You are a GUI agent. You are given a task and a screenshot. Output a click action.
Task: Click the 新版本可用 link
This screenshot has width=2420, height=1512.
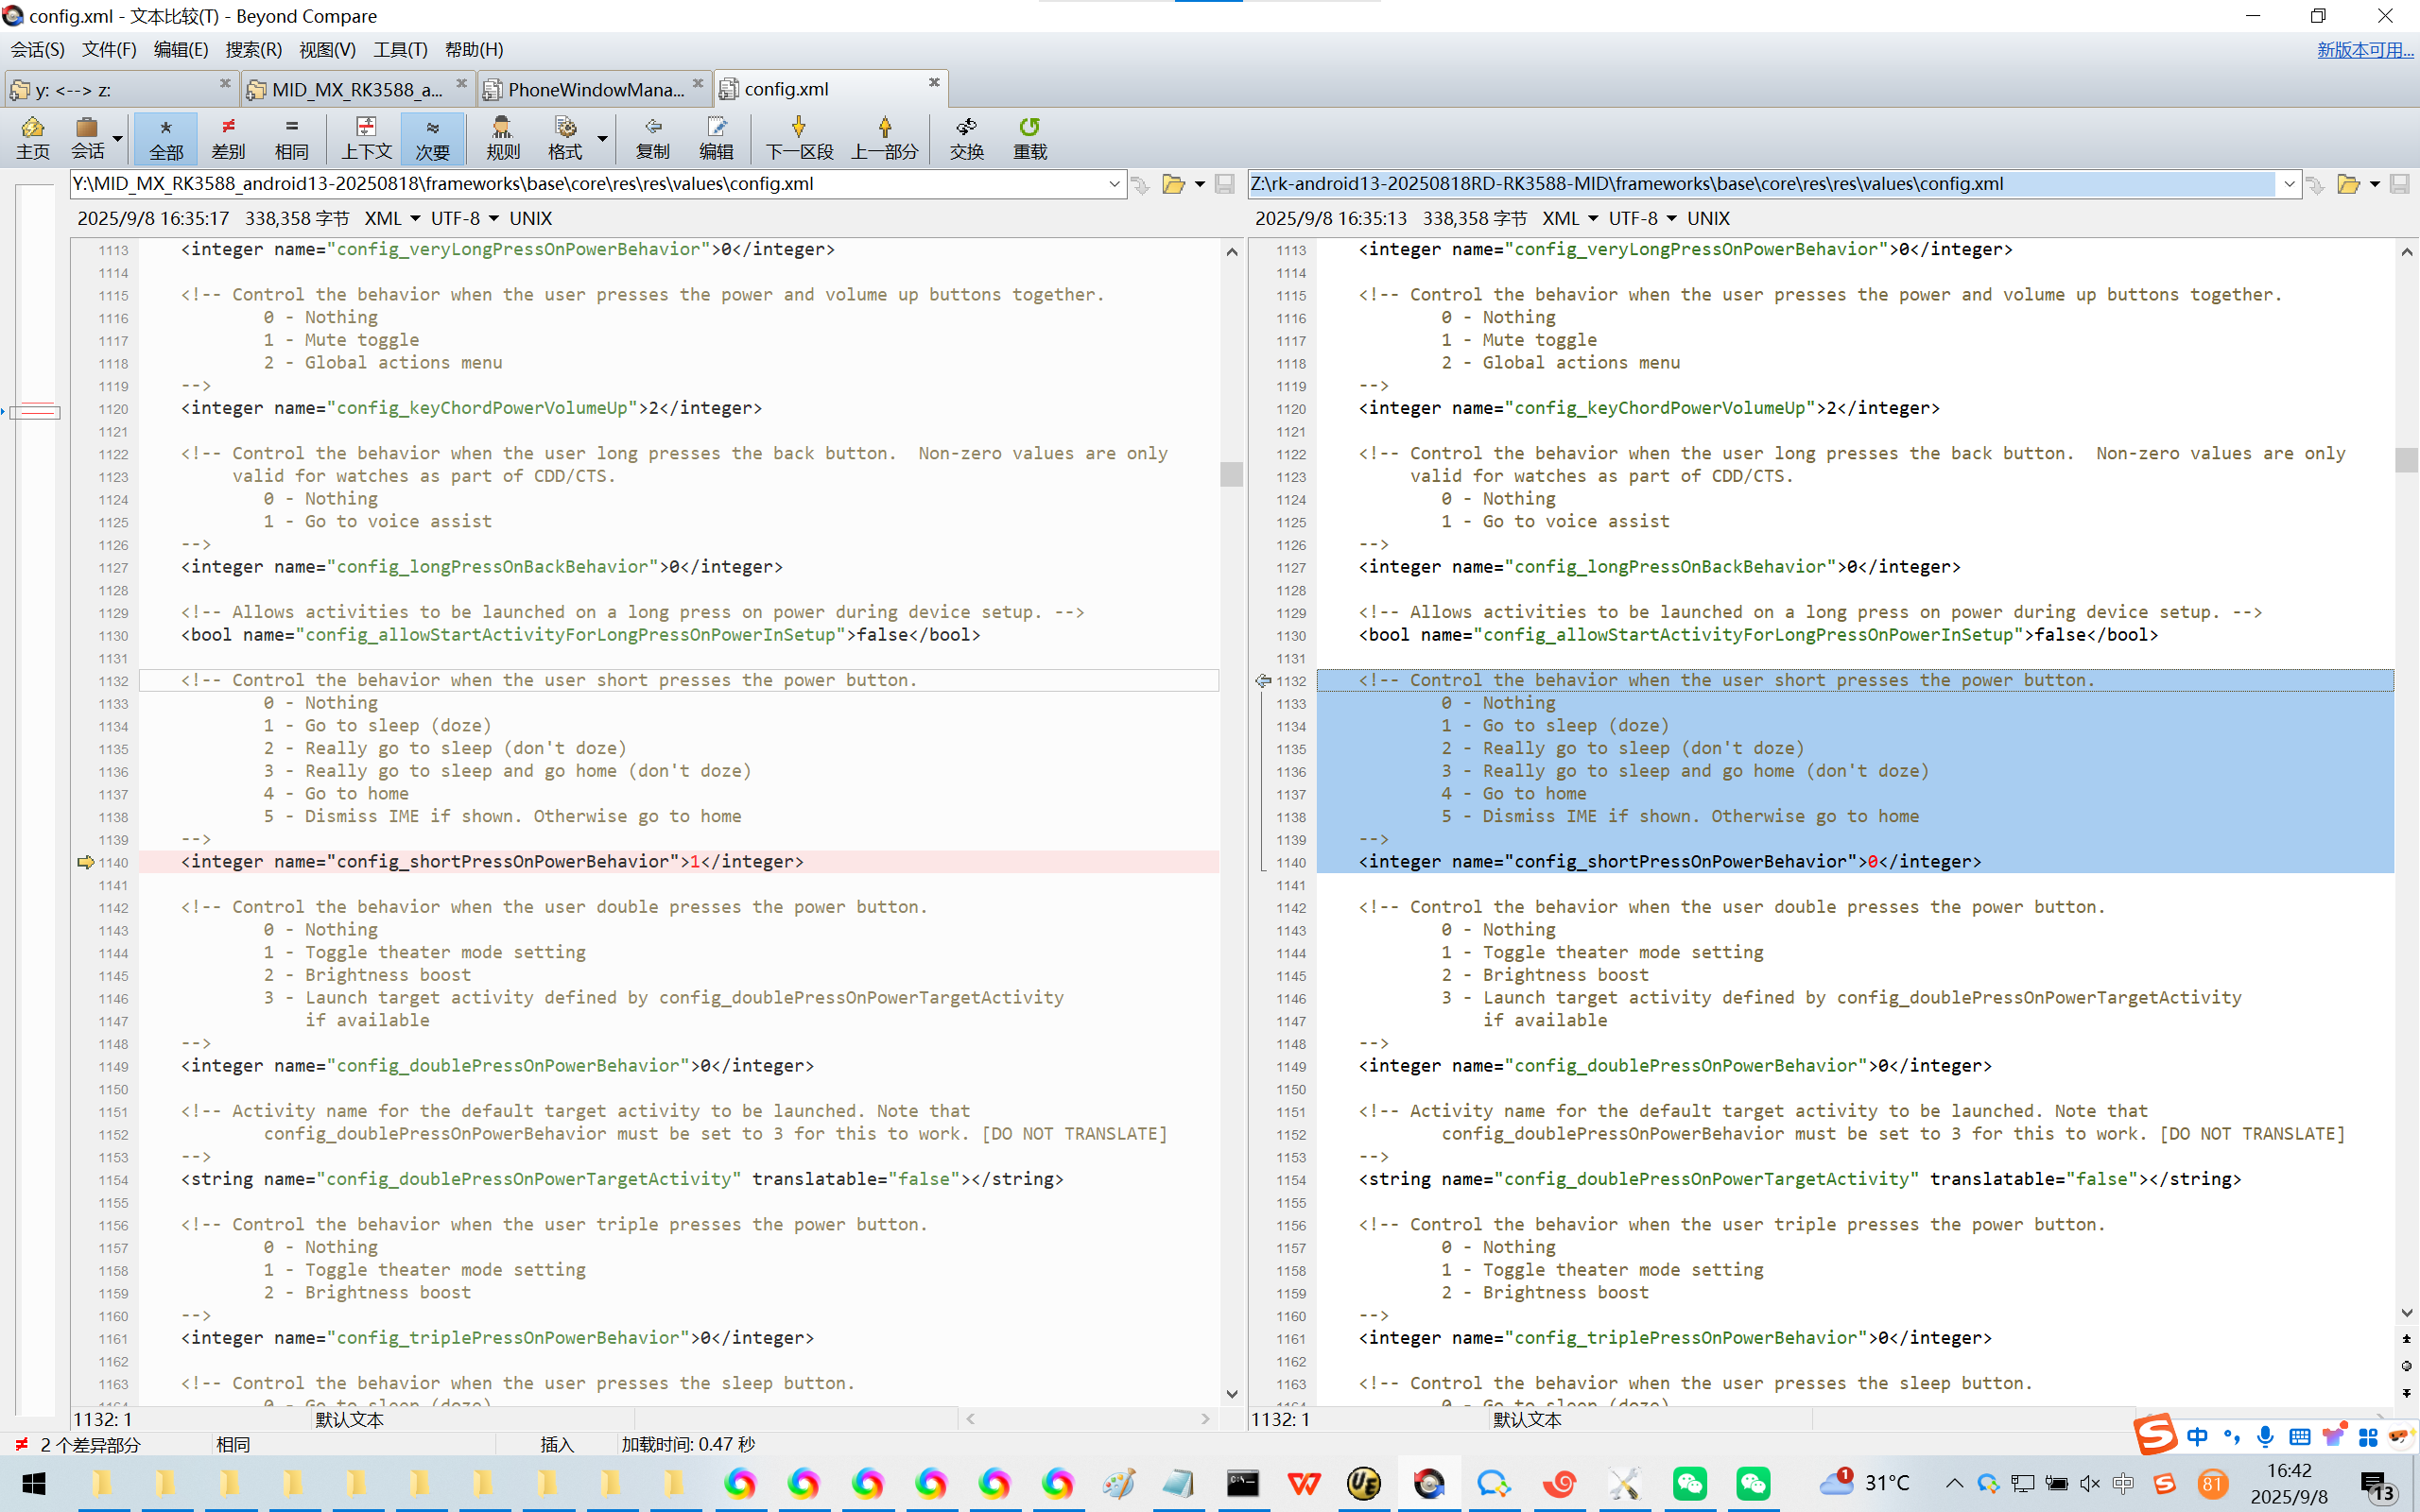pyautogui.click(x=2364, y=49)
